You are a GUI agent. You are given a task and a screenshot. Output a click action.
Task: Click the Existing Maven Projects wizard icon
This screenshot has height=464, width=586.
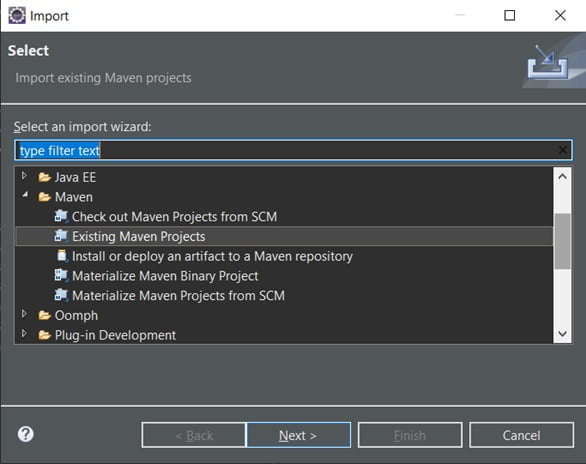[61, 236]
